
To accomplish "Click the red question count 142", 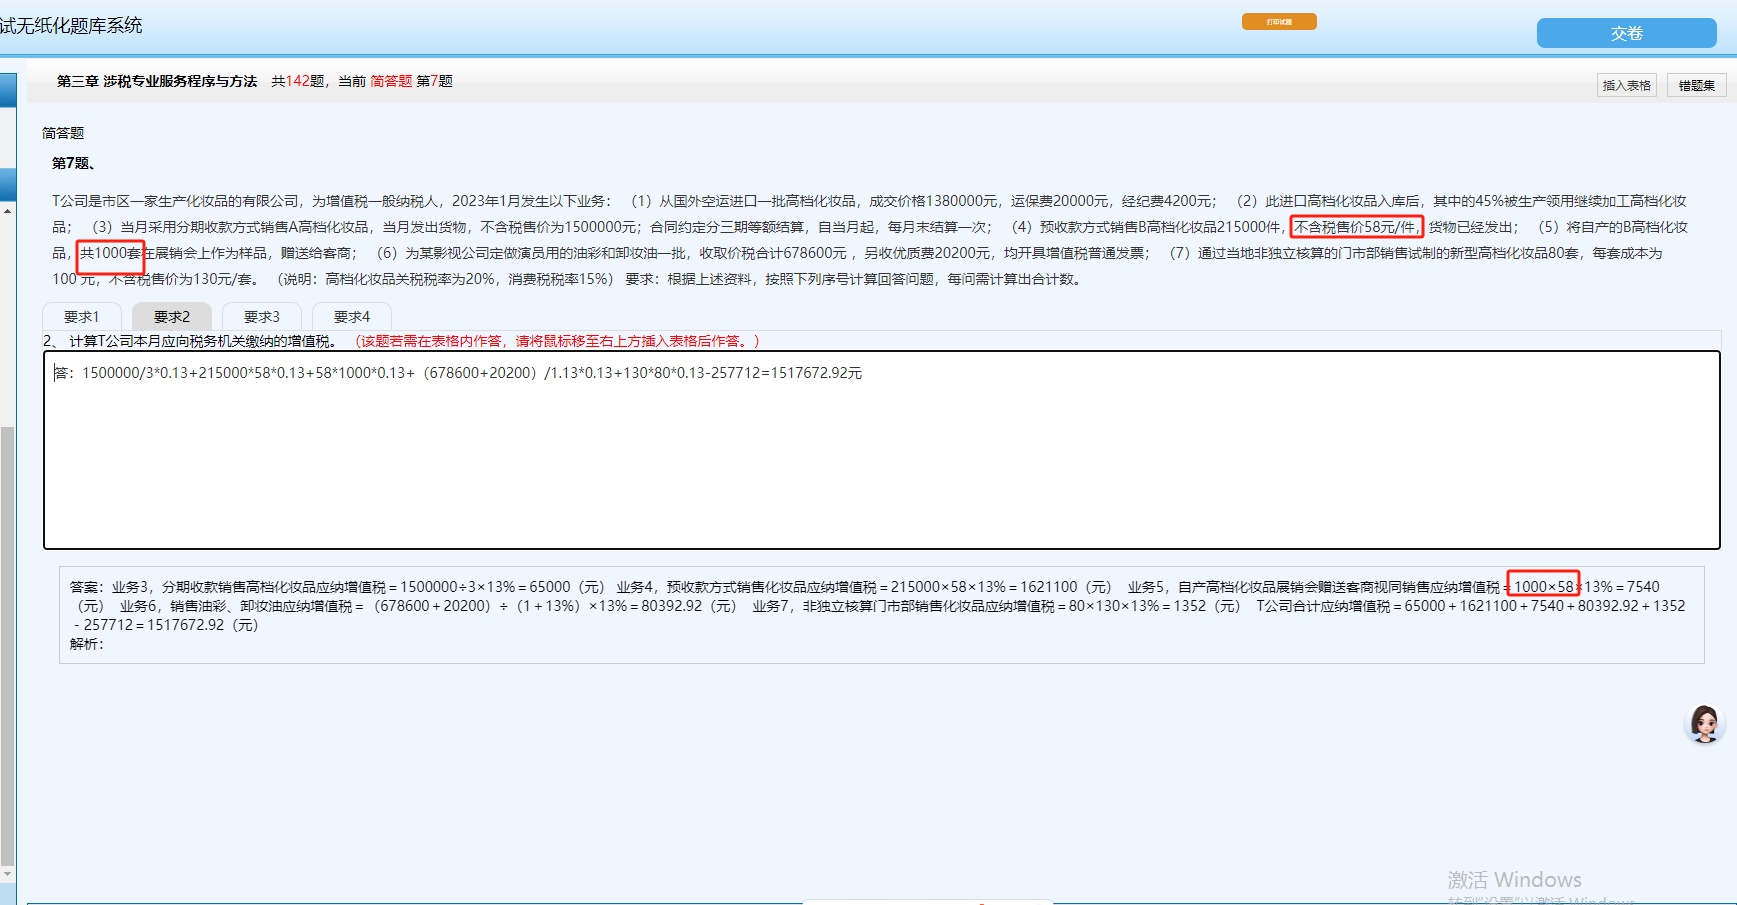I will pos(298,81).
